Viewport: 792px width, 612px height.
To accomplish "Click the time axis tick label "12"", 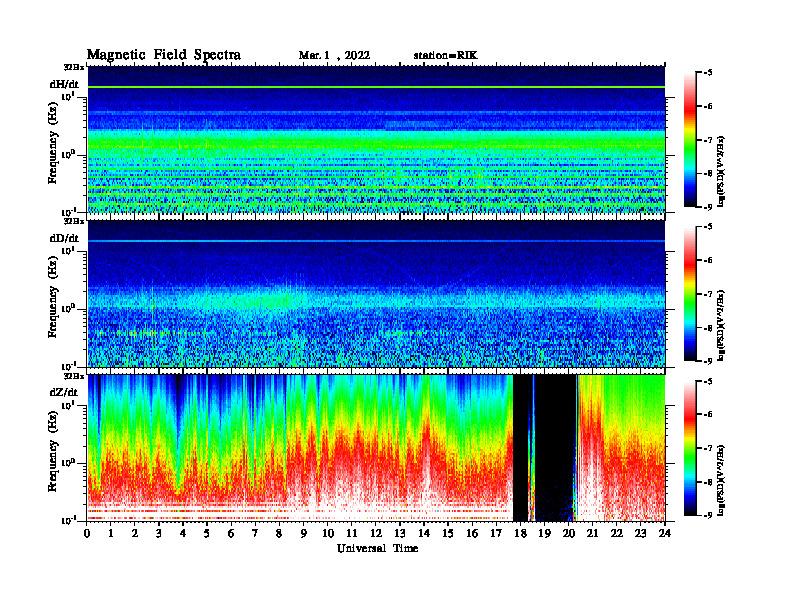I will click(376, 533).
